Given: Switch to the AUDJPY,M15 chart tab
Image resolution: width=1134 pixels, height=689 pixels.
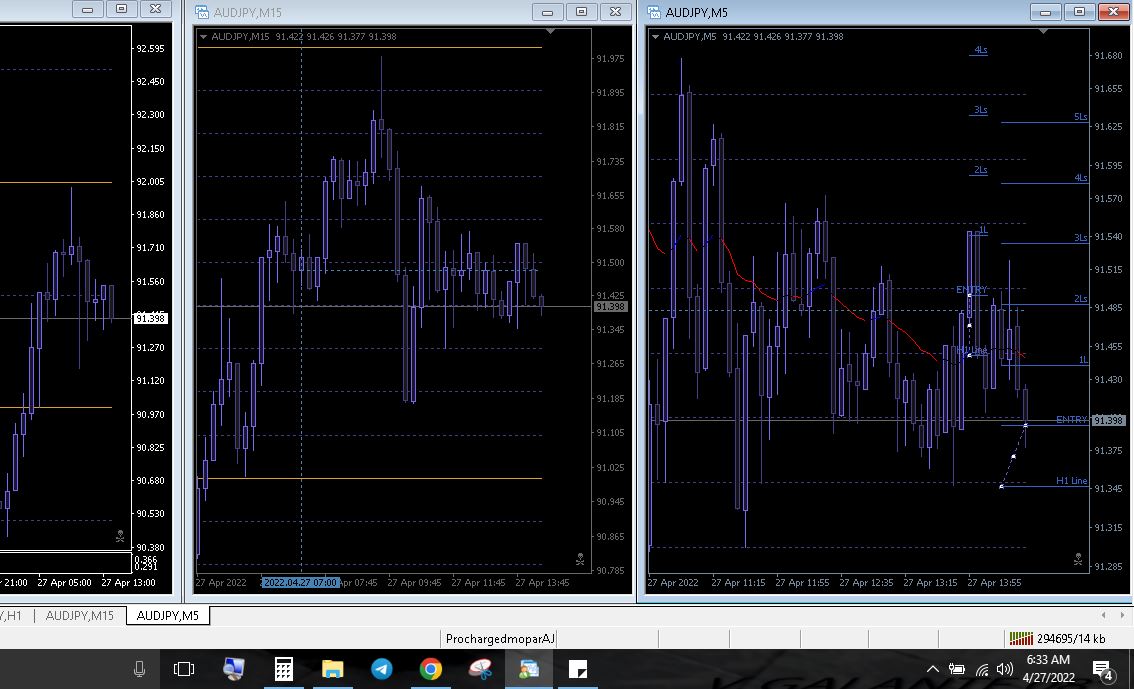Looking at the screenshot, I should (80, 616).
